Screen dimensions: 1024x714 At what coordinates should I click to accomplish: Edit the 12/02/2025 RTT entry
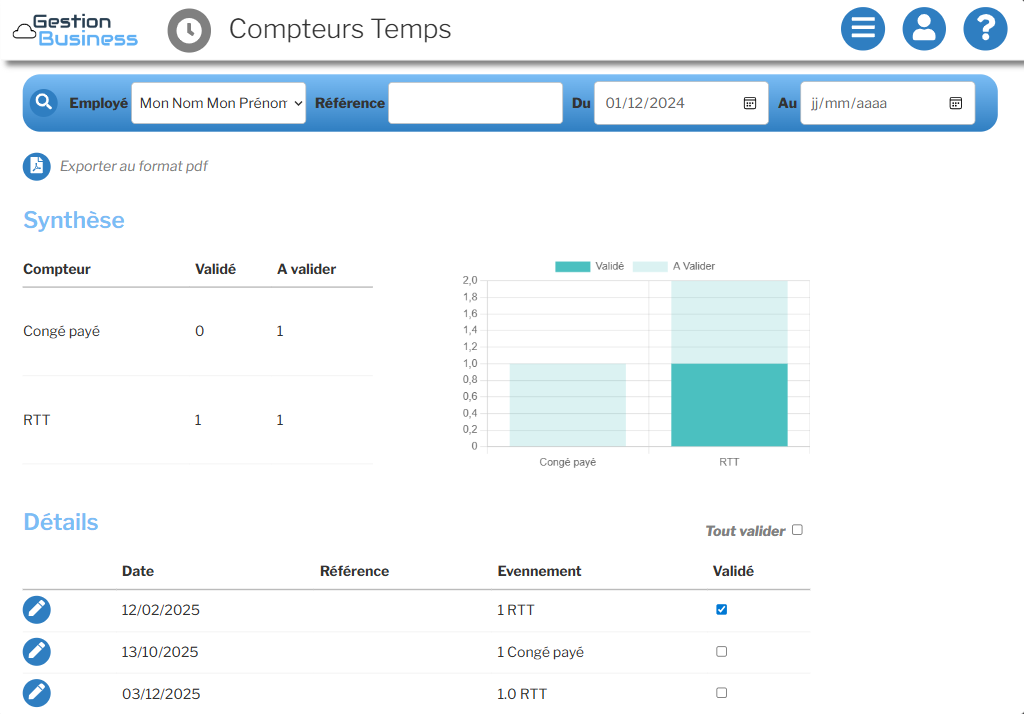point(37,610)
